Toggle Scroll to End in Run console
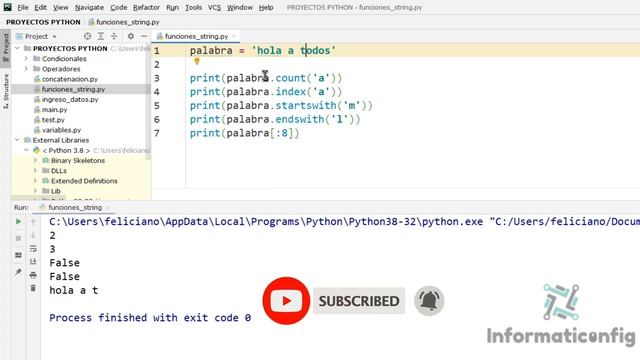This screenshot has width=640, height=360. point(33,262)
